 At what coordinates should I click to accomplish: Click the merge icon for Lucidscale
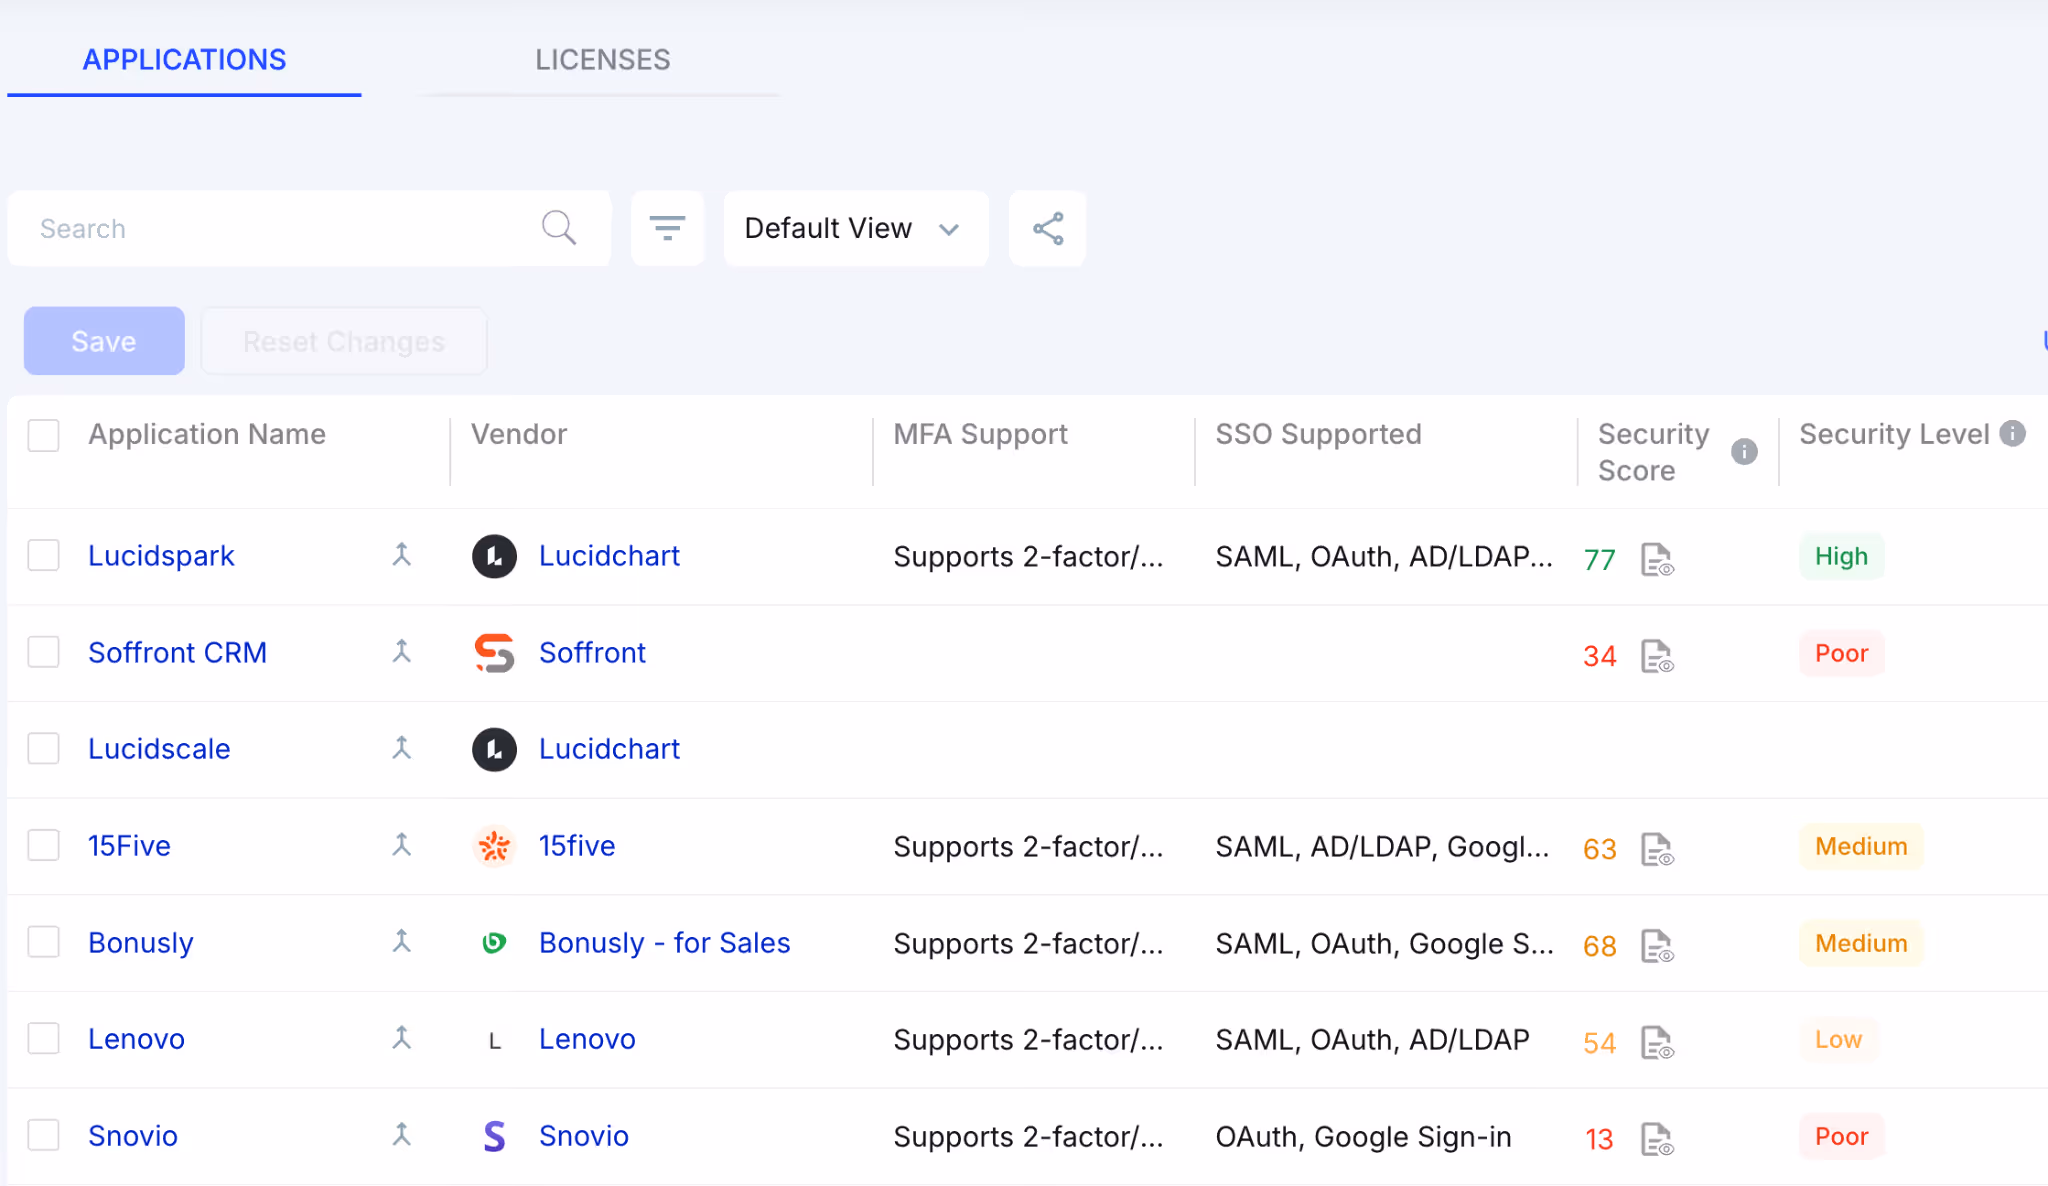pos(401,749)
